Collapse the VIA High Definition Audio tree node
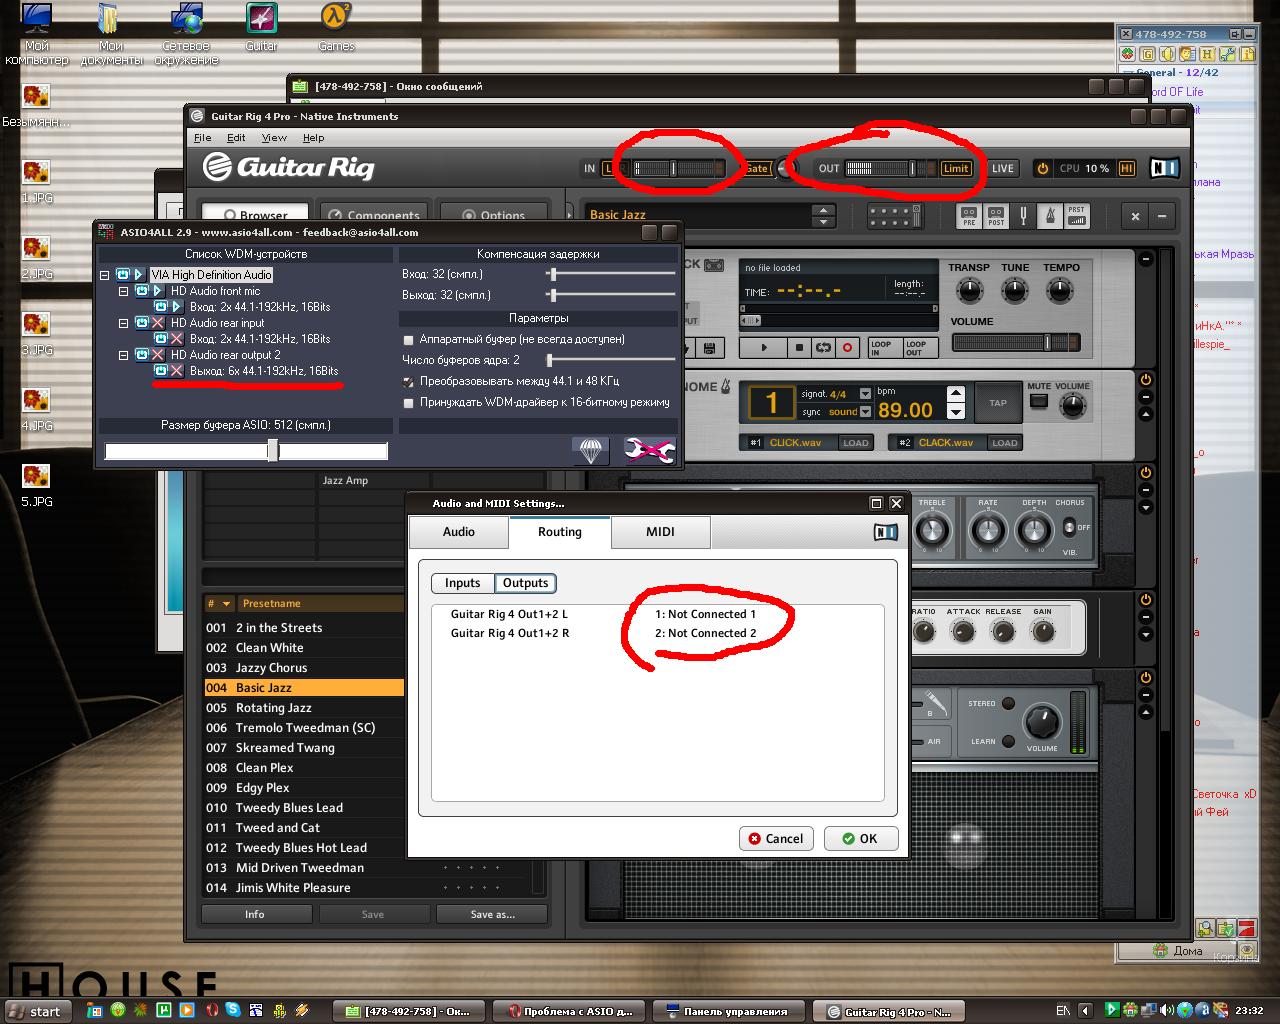The height and width of the screenshot is (1024, 1280). (x=105, y=275)
